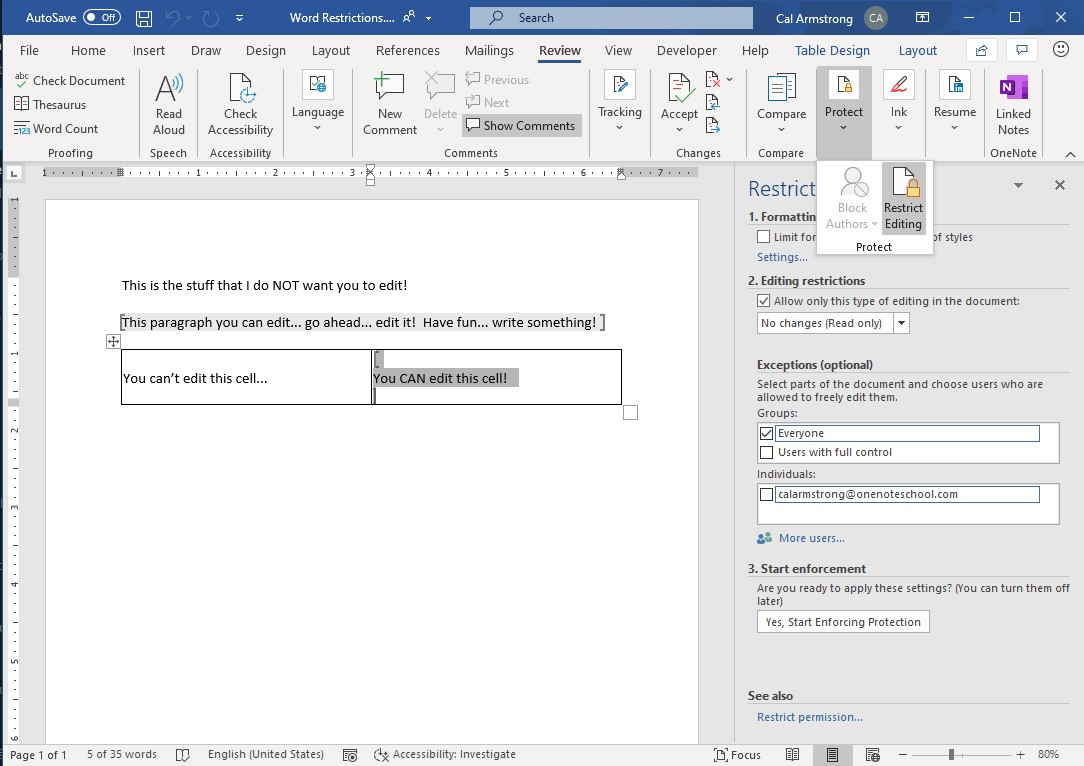The width and height of the screenshot is (1084, 766).
Task: Click in the Search box
Action: pos(611,18)
